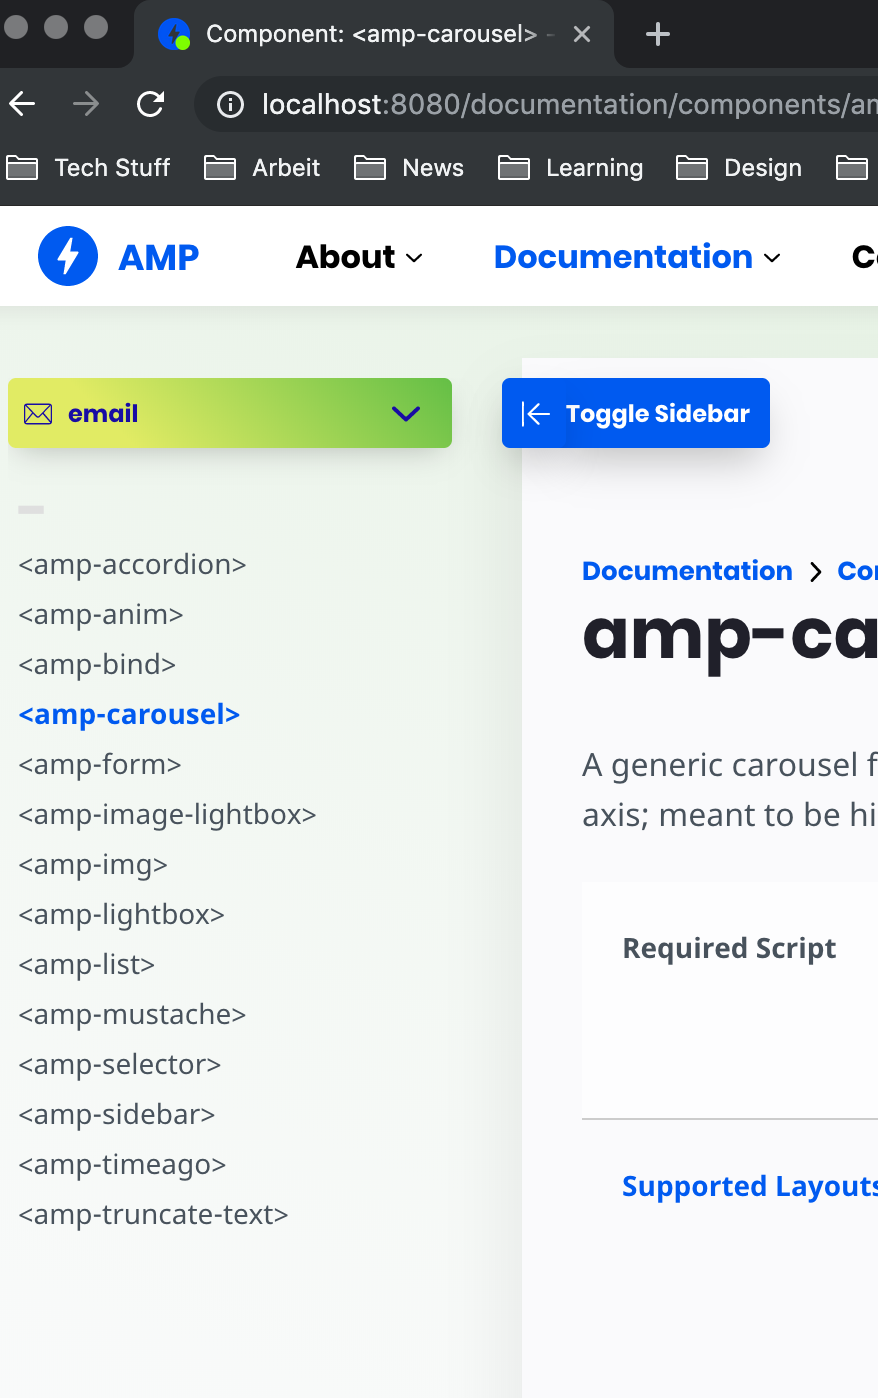Follow the Supported Layouts link
The height and width of the screenshot is (1398, 878).
[748, 1186]
